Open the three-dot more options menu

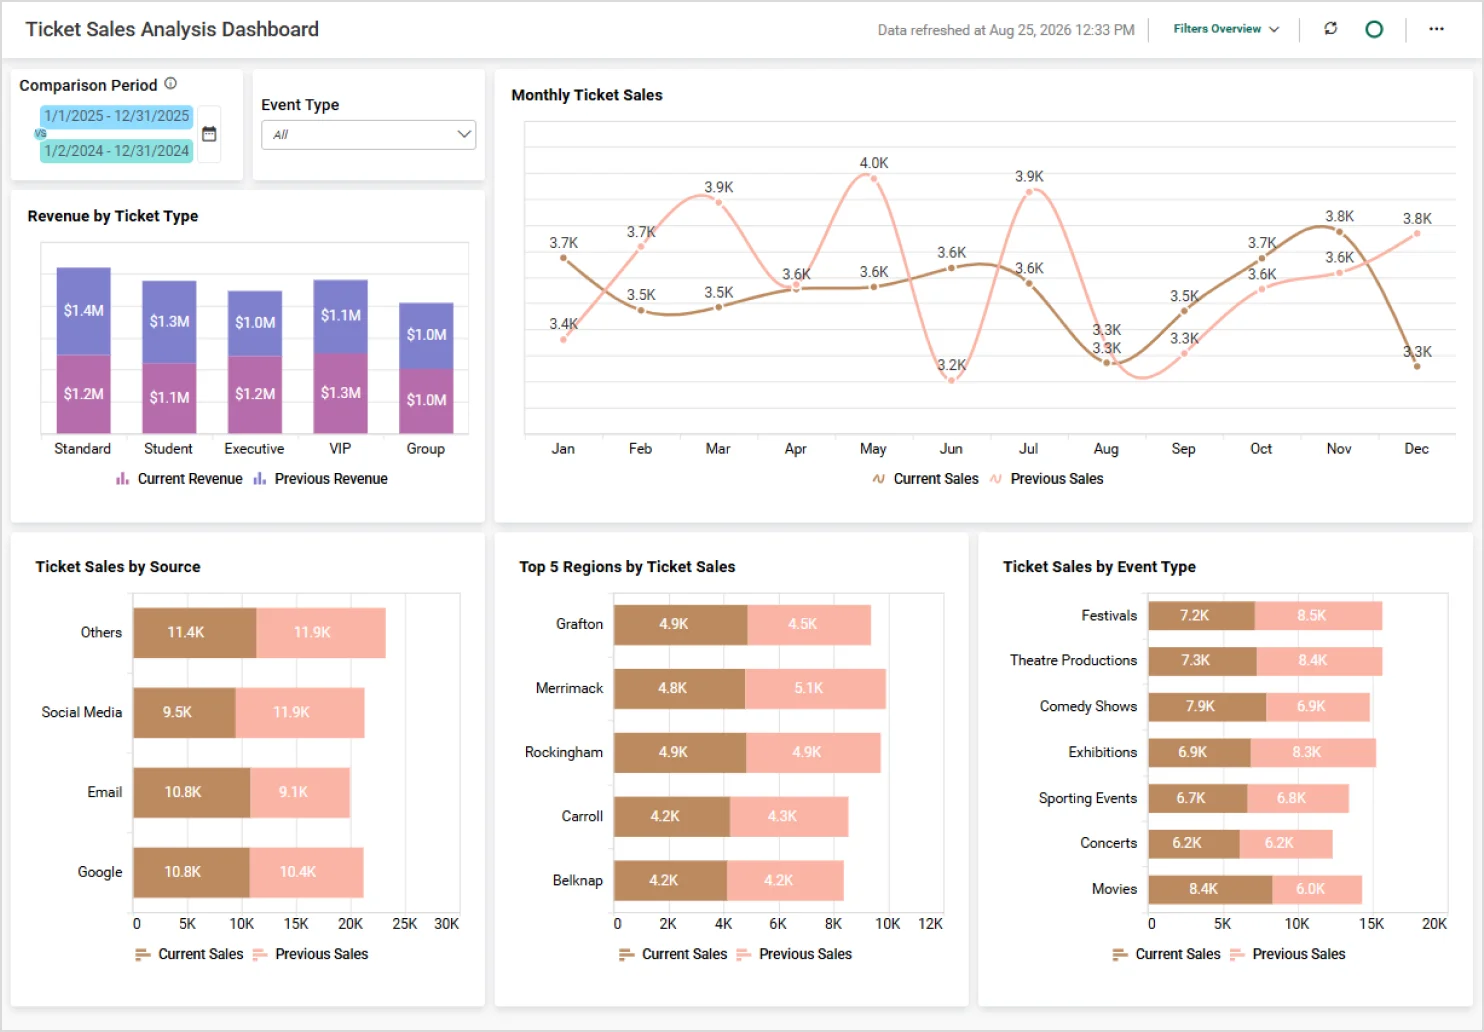pos(1436,29)
